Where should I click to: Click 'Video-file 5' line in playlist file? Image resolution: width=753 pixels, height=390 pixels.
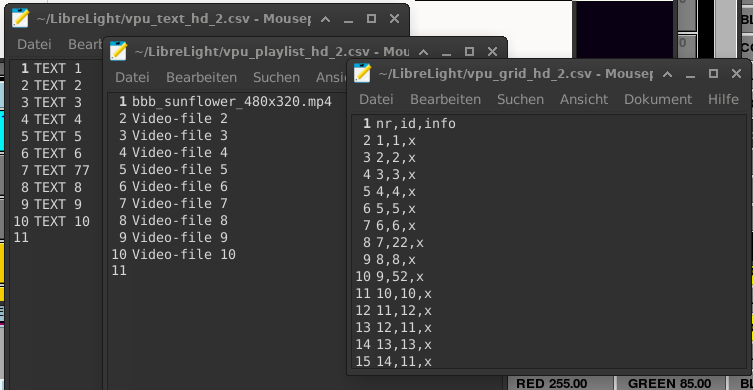click(x=180, y=170)
